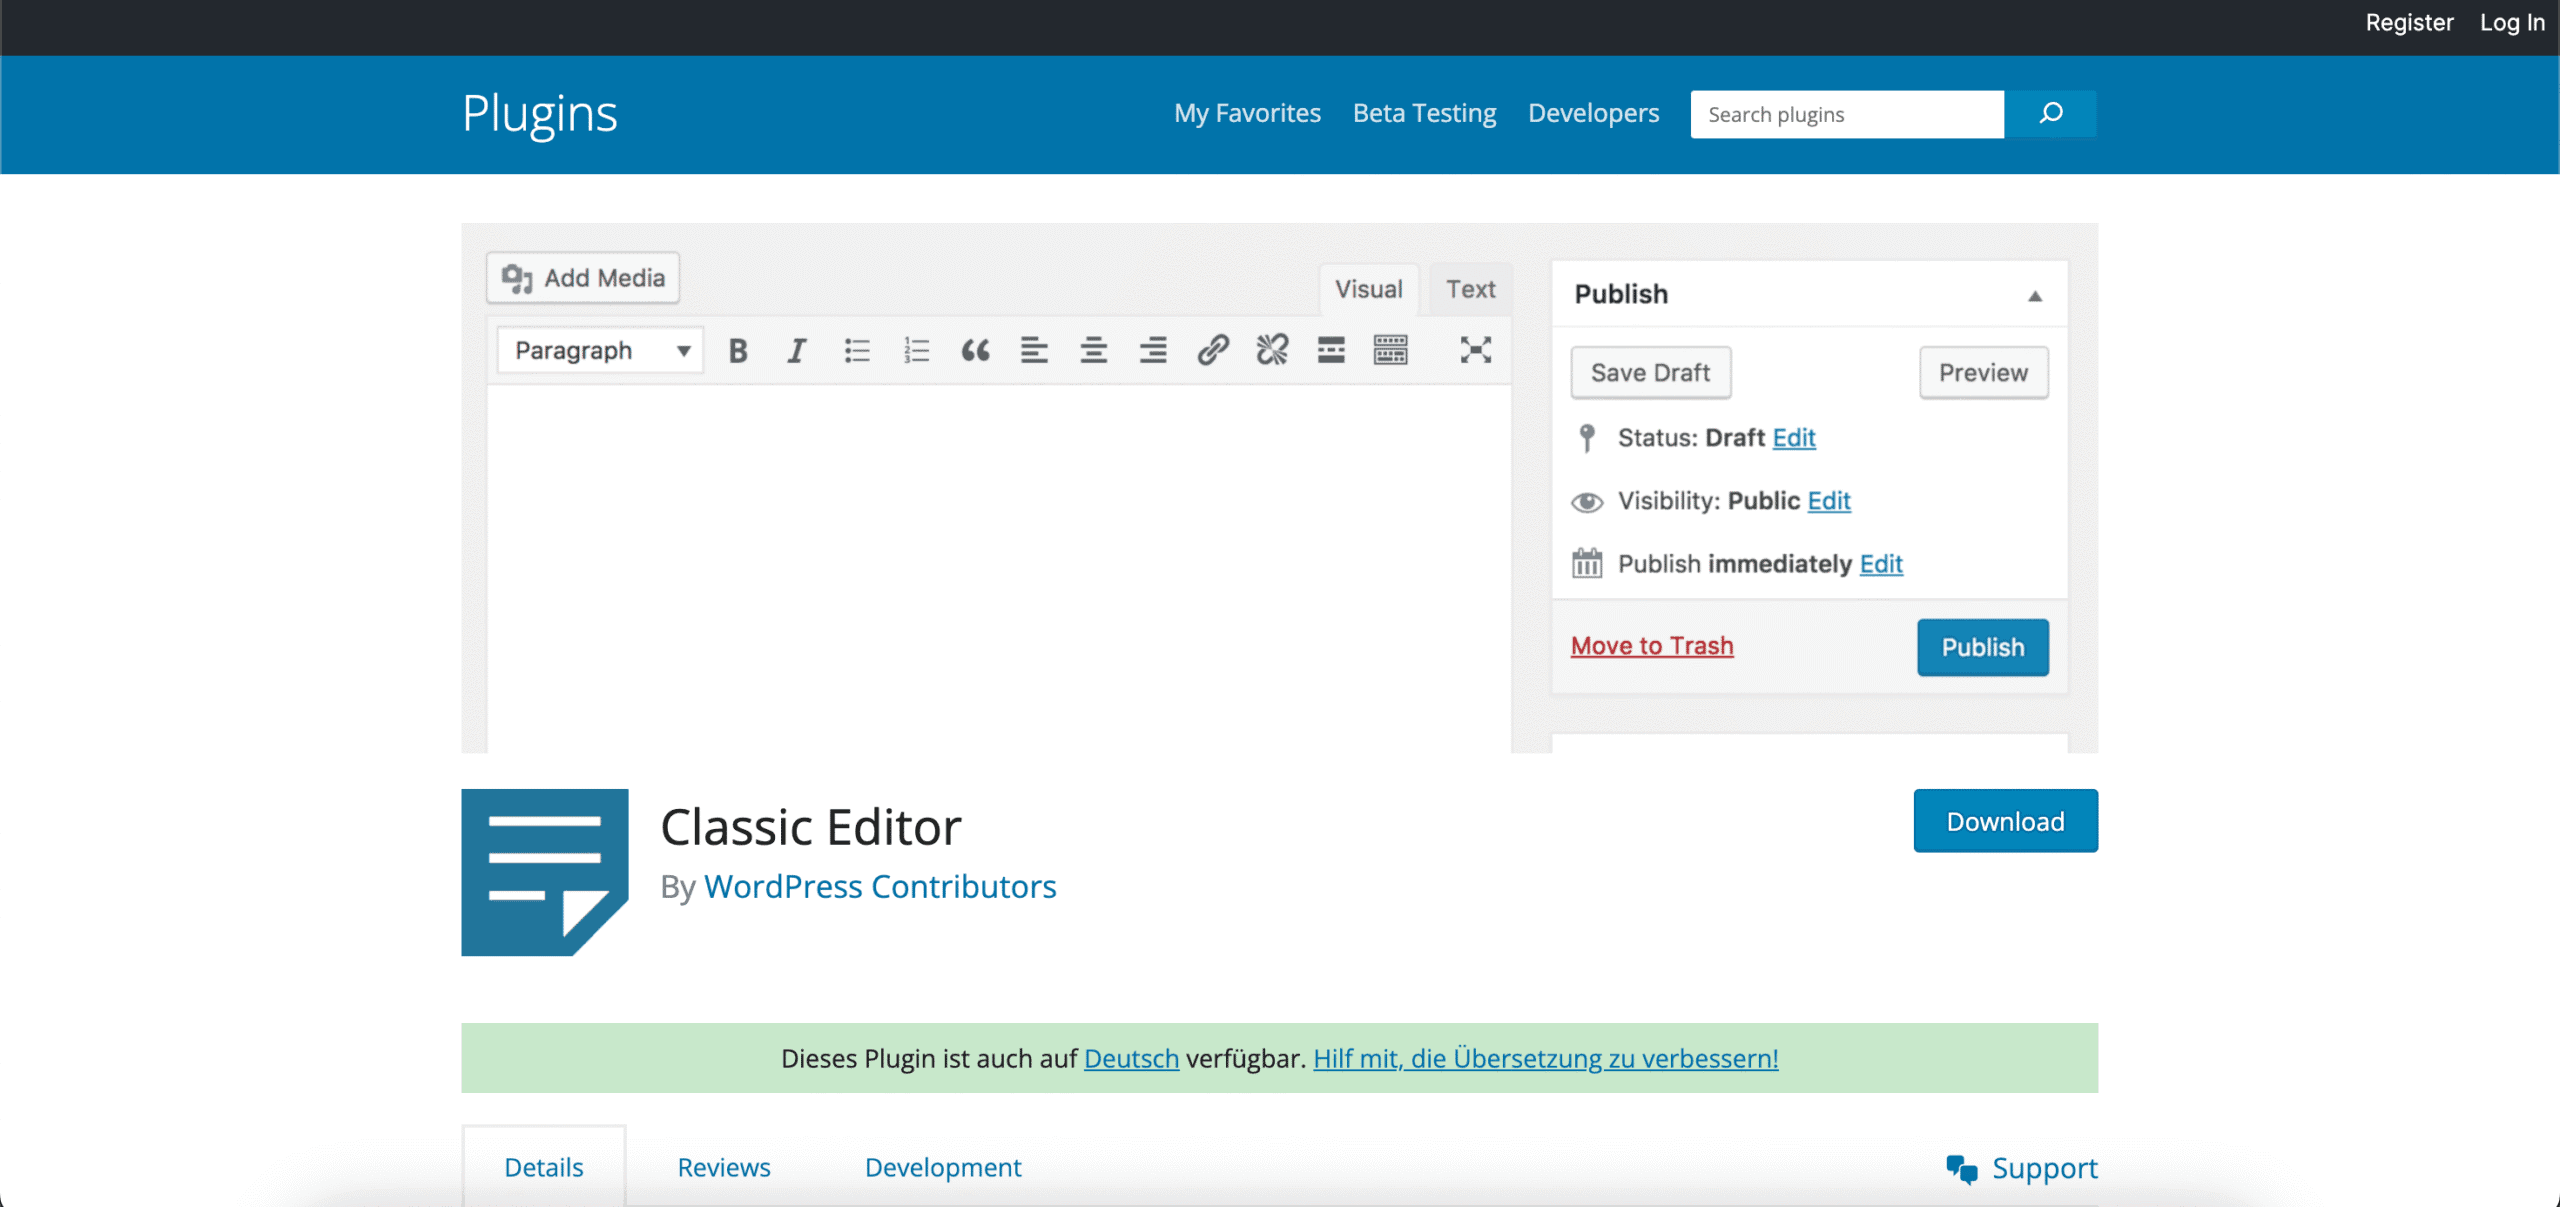
Task: Click Register in top bar
Action: pos(2409,22)
